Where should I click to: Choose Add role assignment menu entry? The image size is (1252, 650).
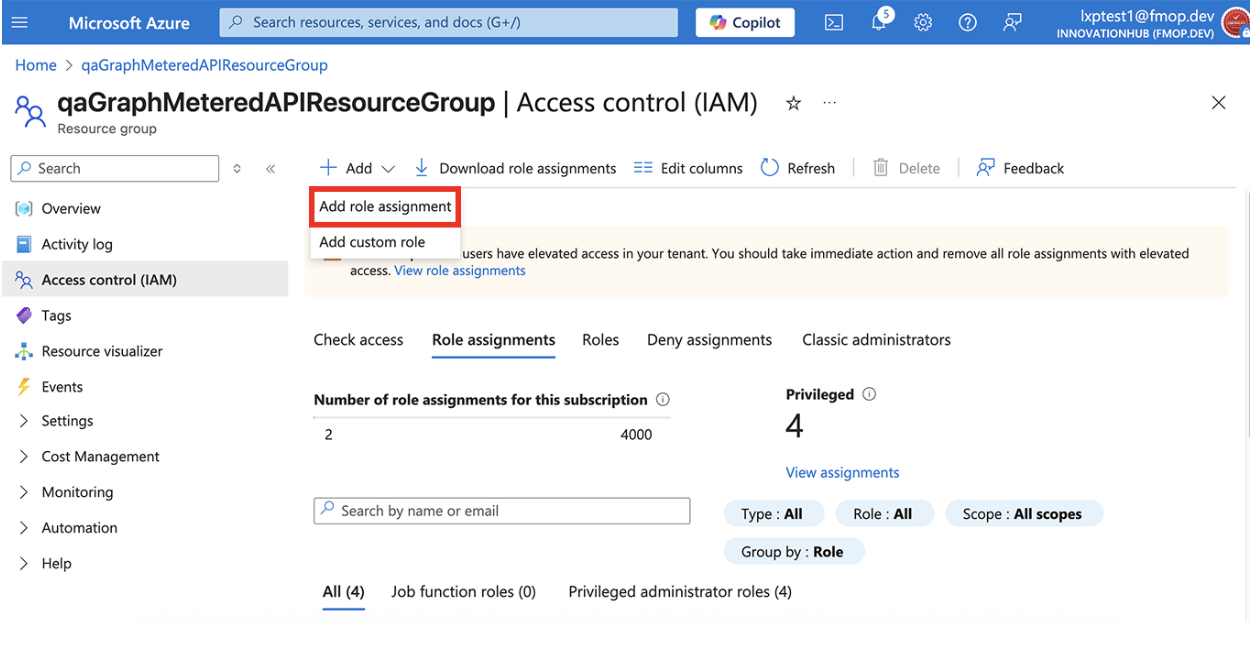pos(385,206)
